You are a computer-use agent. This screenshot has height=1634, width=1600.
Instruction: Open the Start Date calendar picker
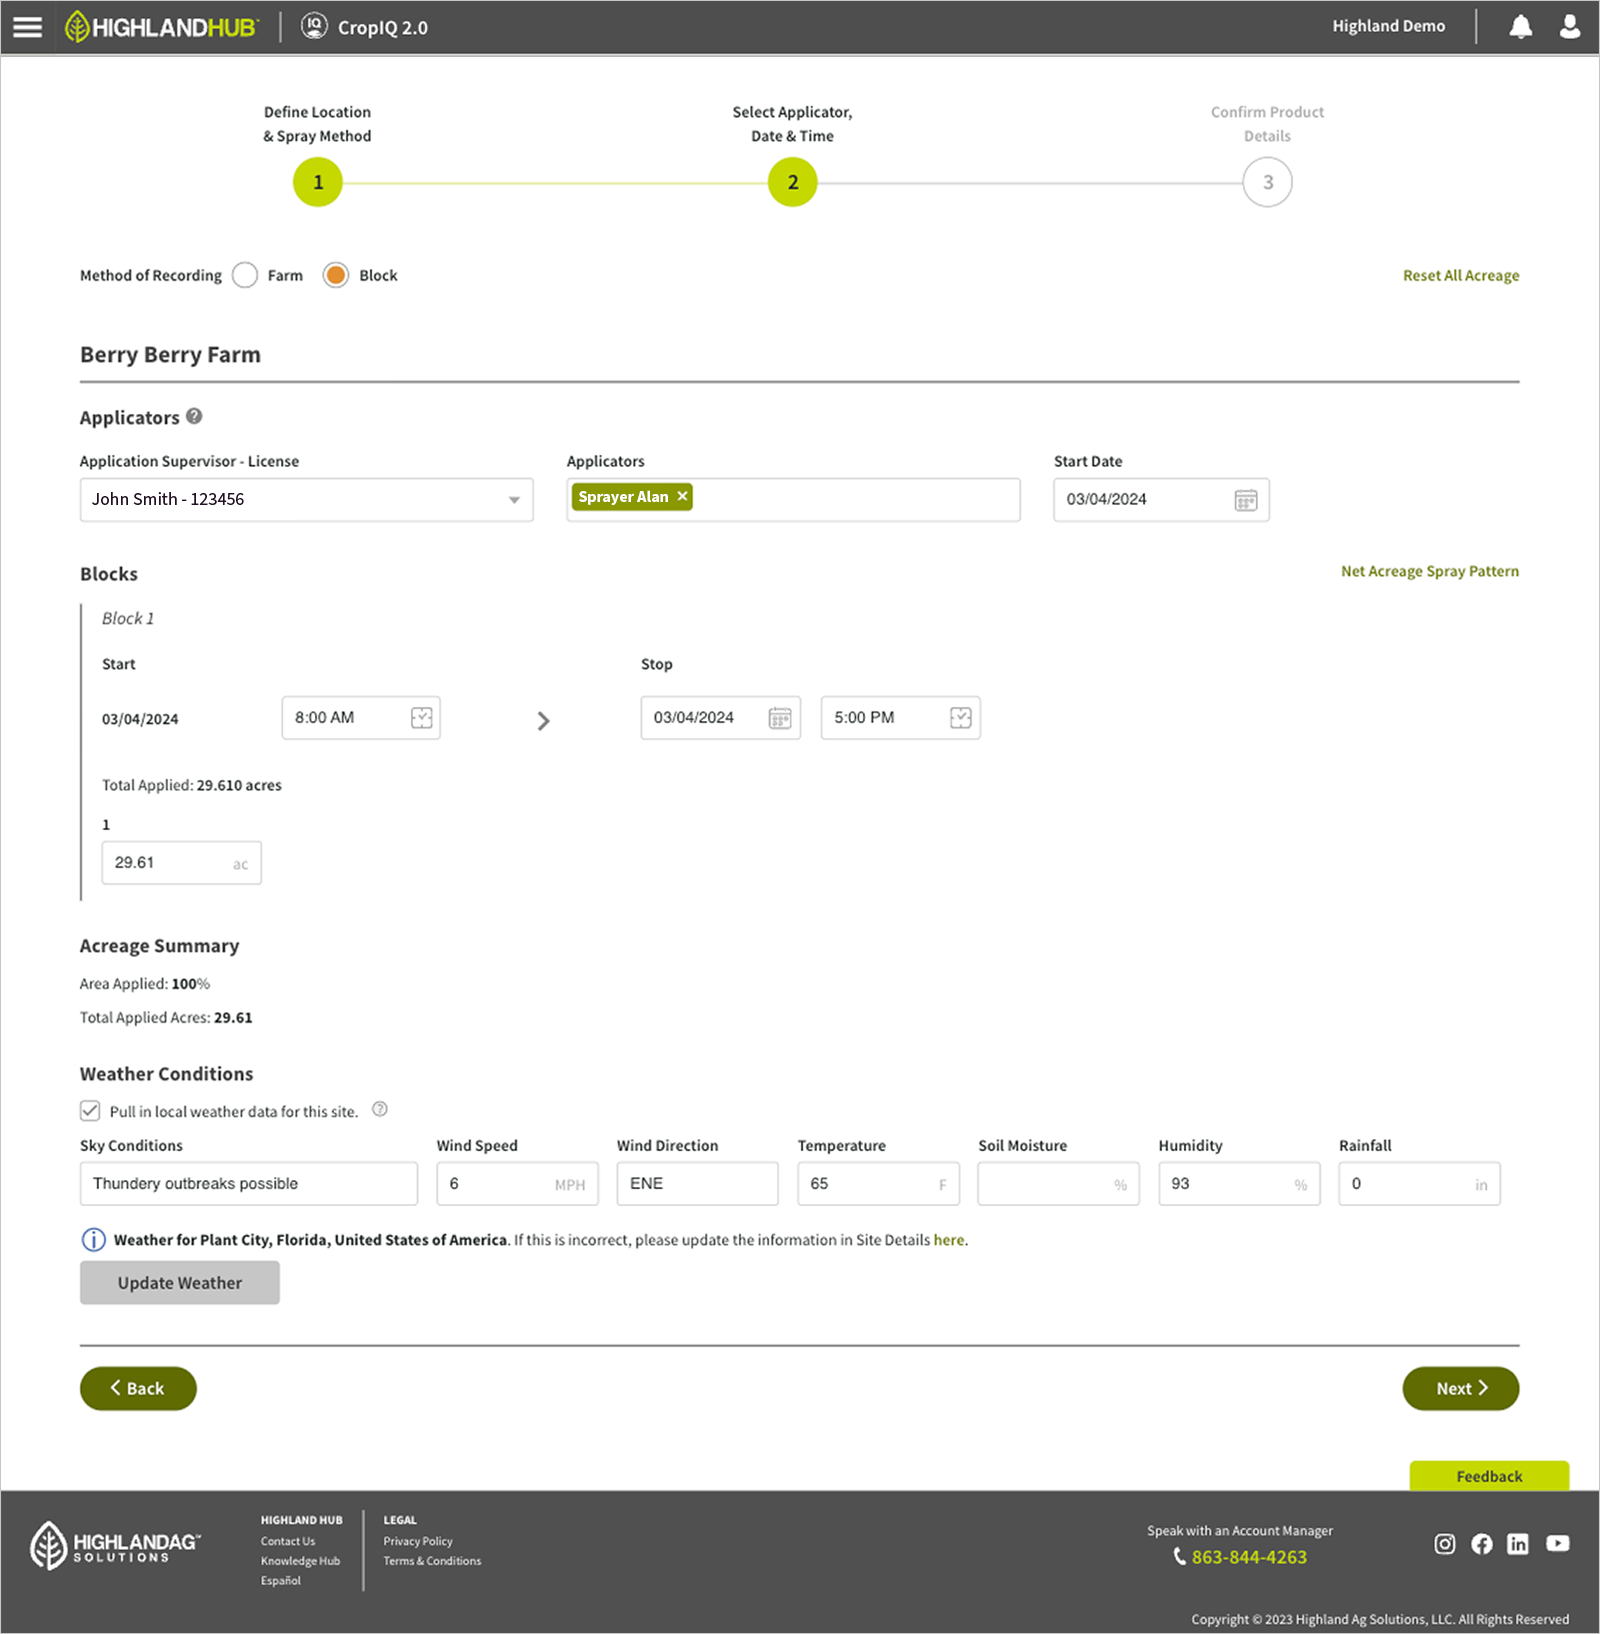[x=1245, y=500]
